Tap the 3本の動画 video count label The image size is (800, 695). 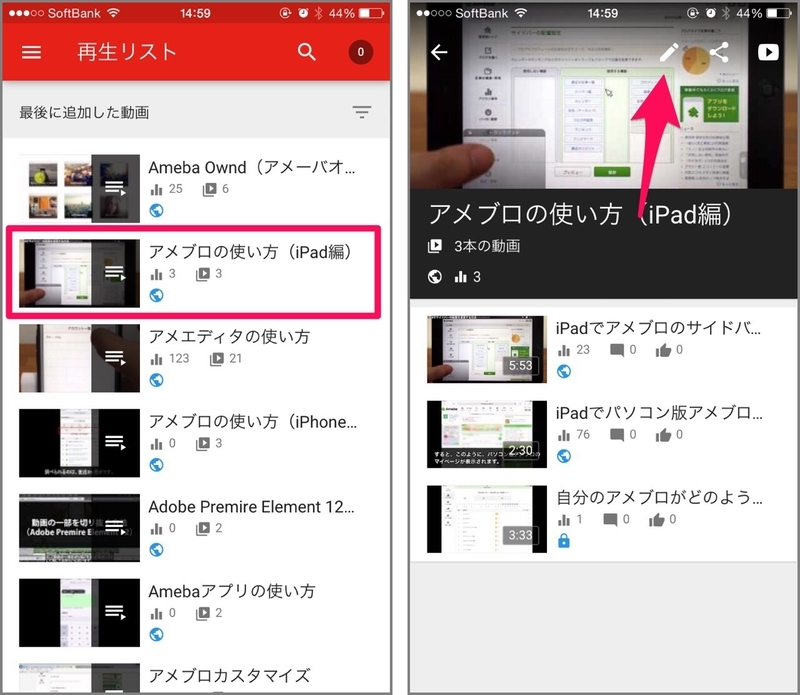[x=487, y=246]
